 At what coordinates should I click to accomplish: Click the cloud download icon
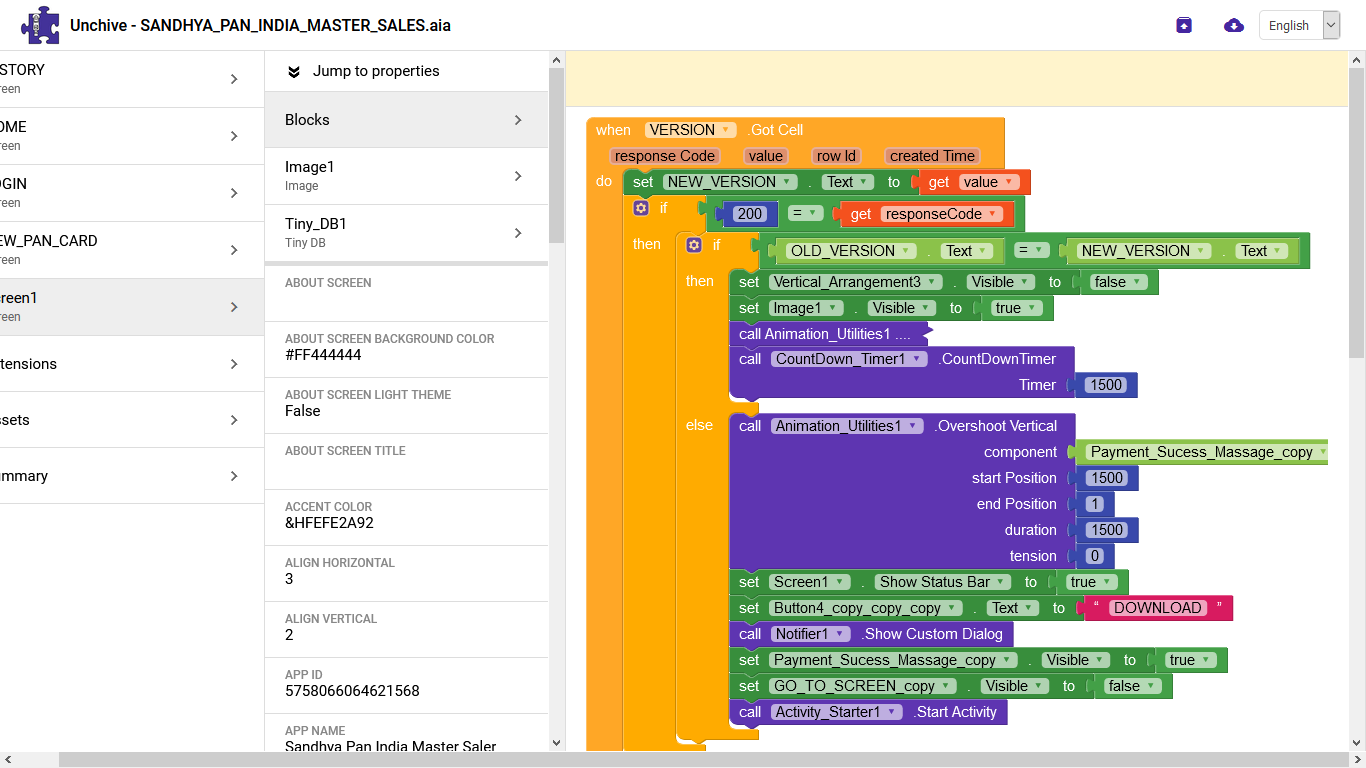pos(1234,25)
